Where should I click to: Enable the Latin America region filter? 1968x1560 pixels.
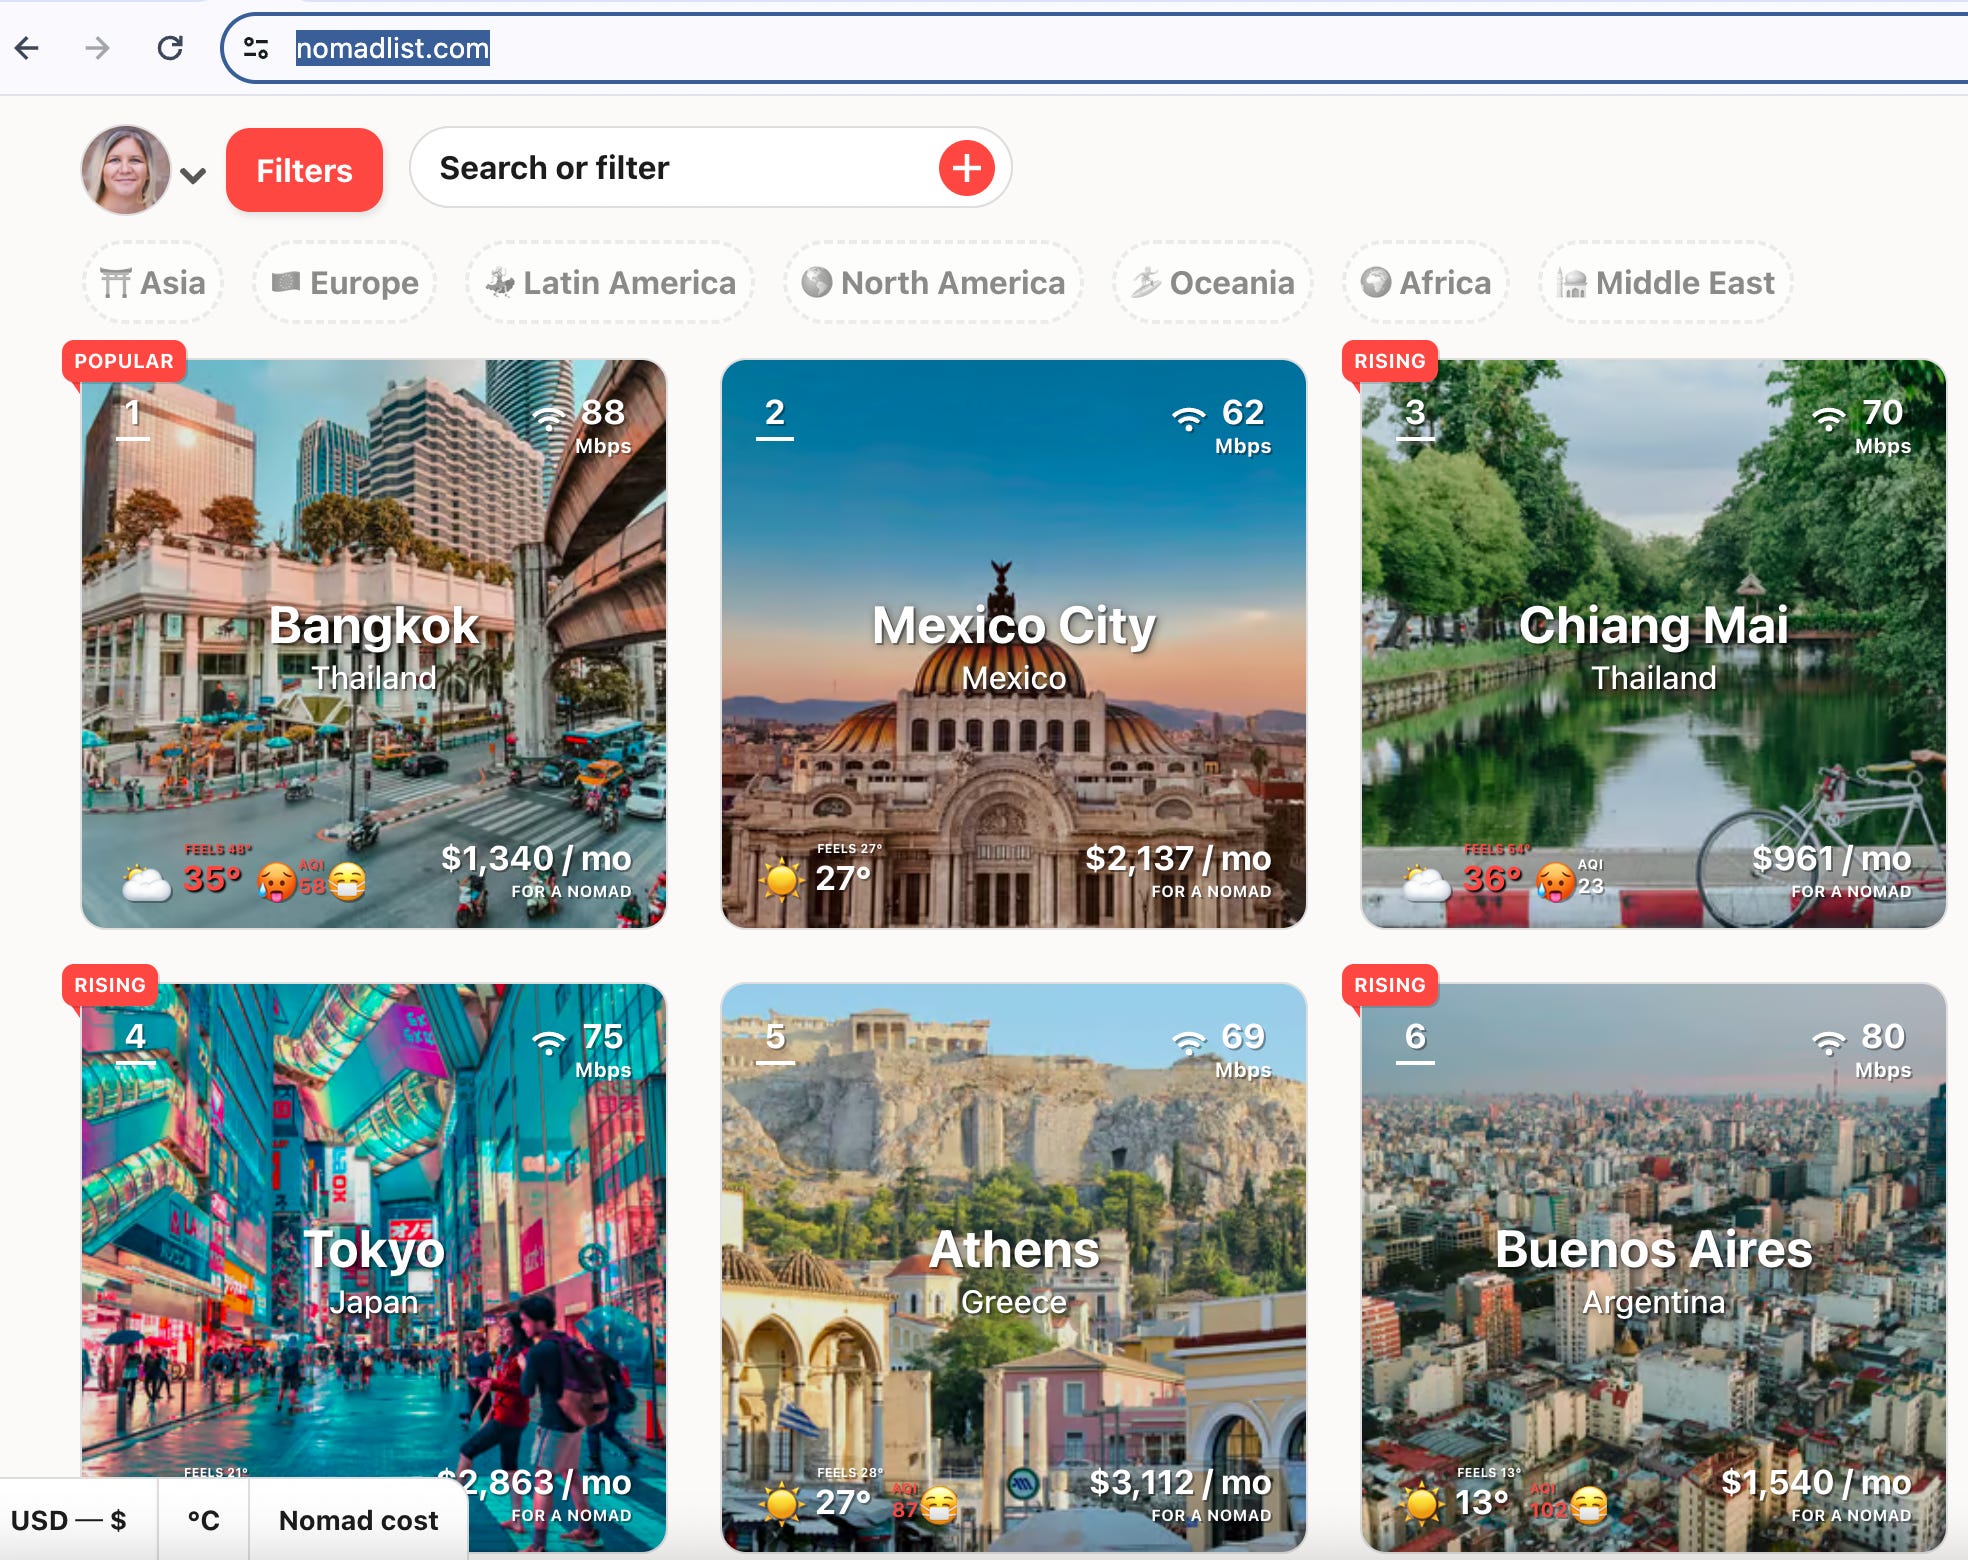[610, 283]
